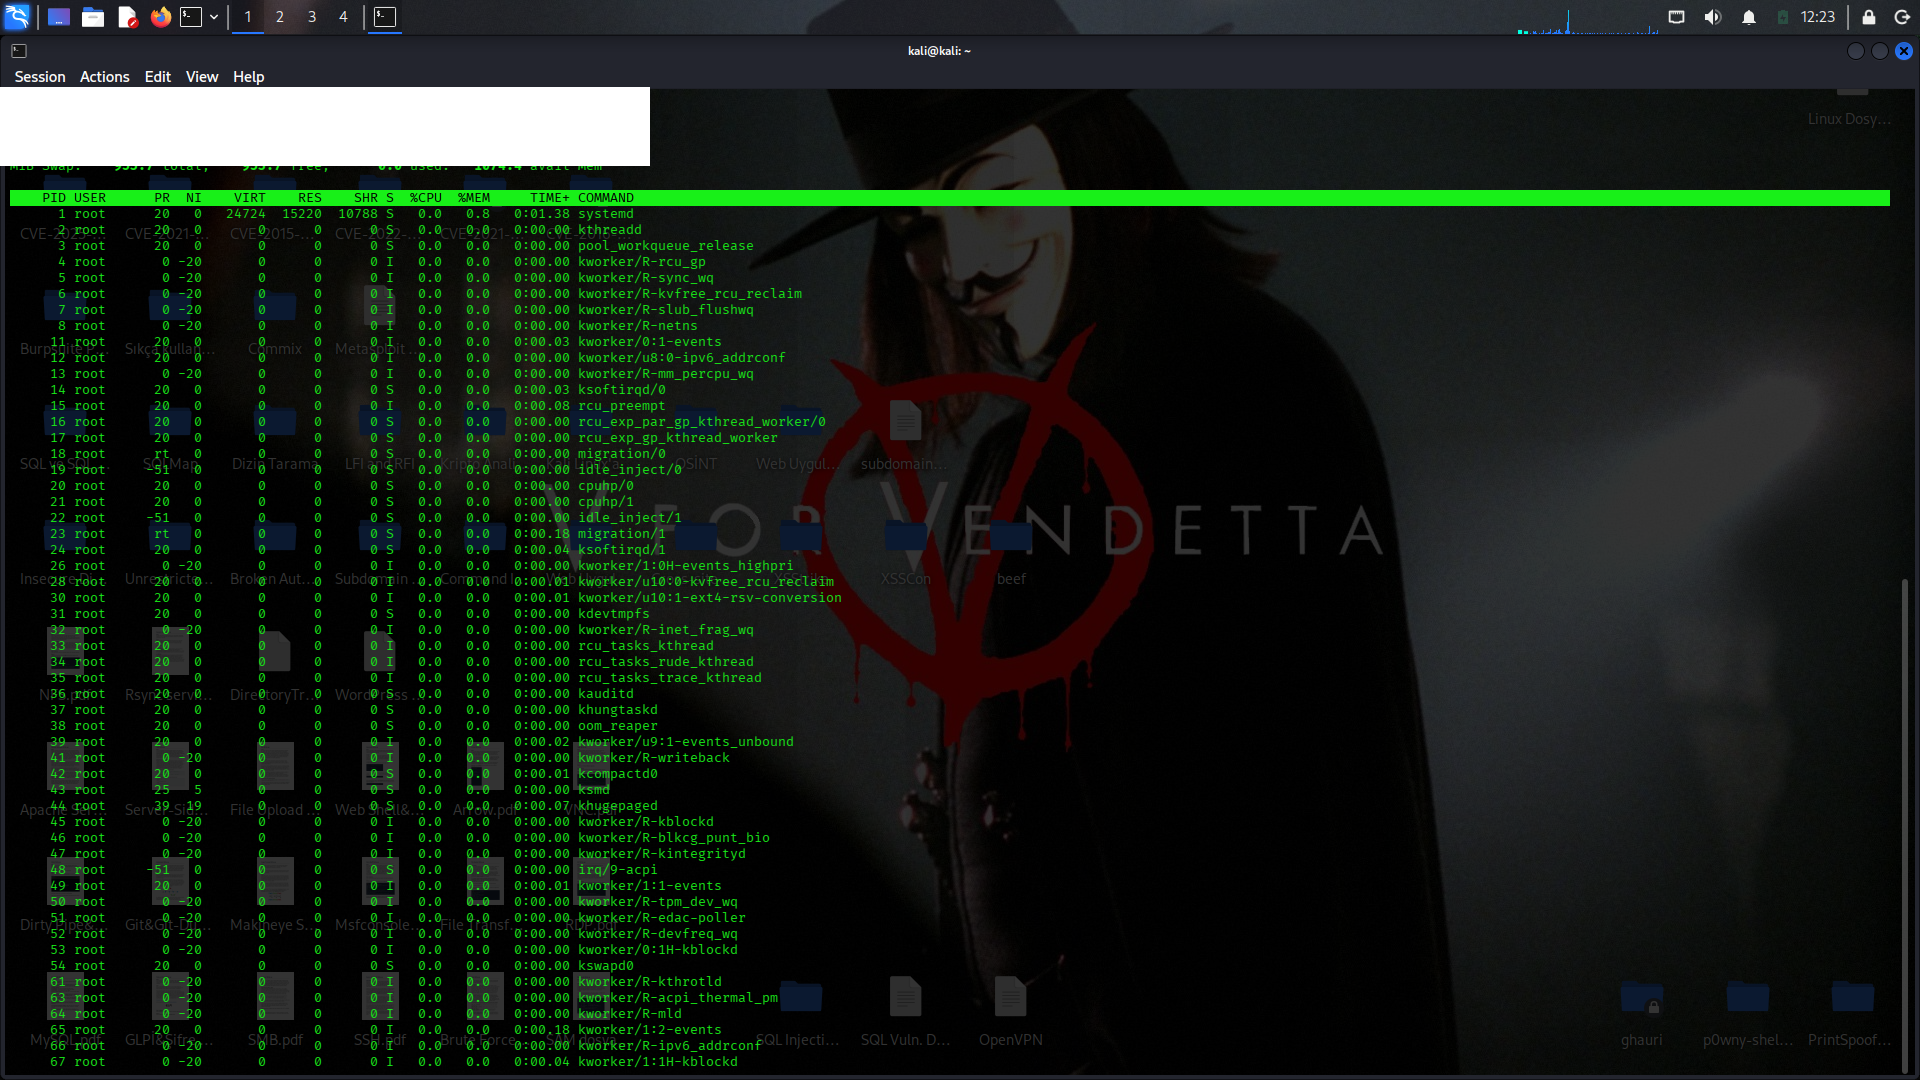Open the 12:23 clock in the panel
Viewport: 1920px width, 1080px height.
coord(1818,17)
